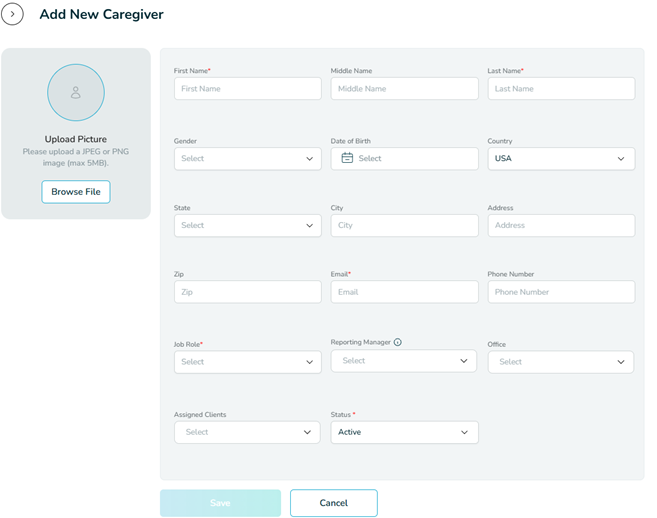Open the Reporting Manager dropdown
Image resolution: width=657 pixels, height=518 pixels.
coord(403,361)
